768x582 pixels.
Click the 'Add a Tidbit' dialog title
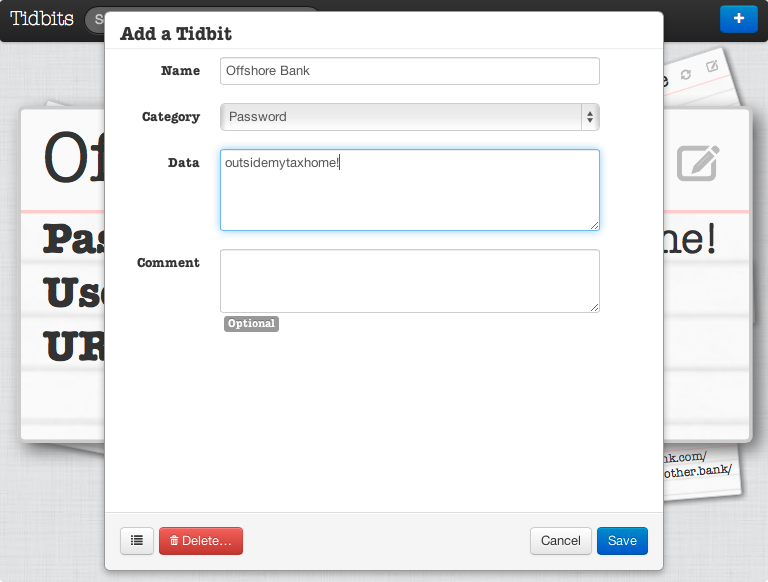(176, 33)
